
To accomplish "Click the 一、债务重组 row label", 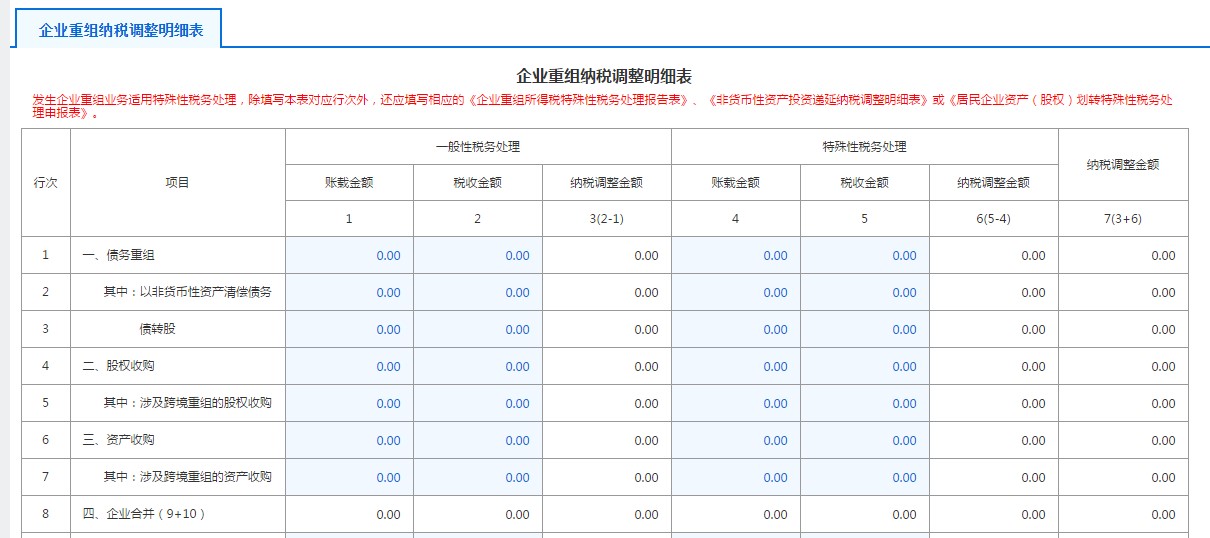I will click(118, 255).
